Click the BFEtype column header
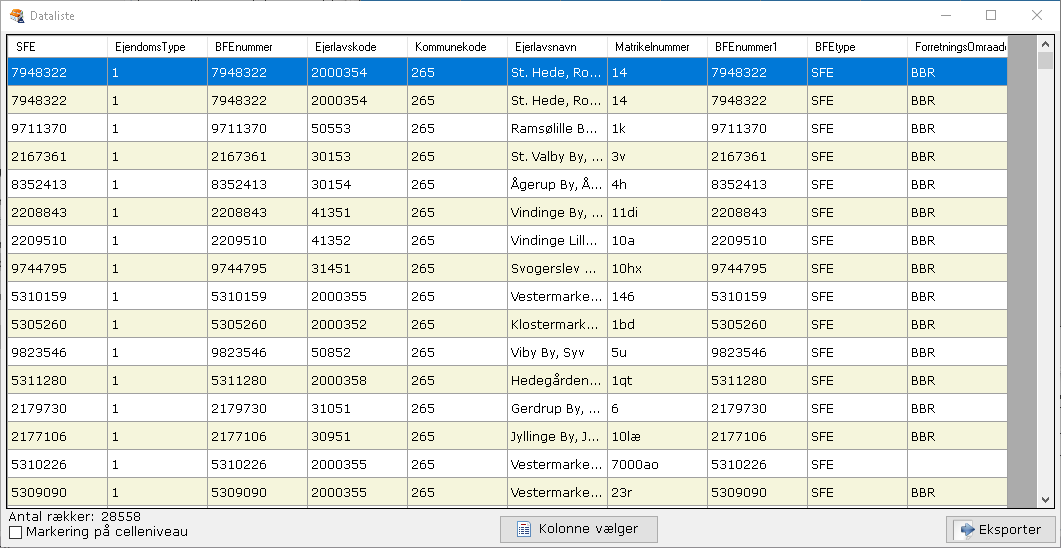The height and width of the screenshot is (548, 1061). tap(856, 47)
